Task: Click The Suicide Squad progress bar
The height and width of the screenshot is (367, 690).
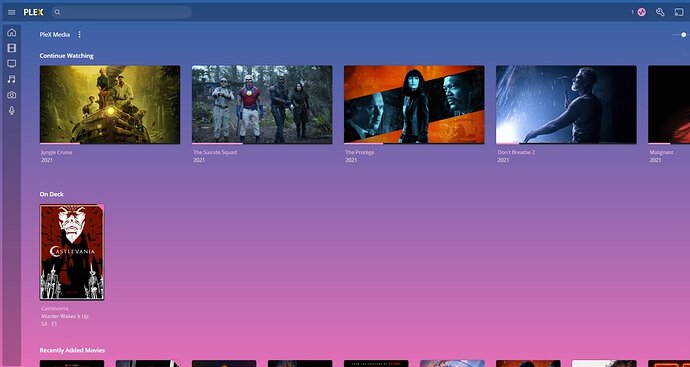Action: pos(262,143)
